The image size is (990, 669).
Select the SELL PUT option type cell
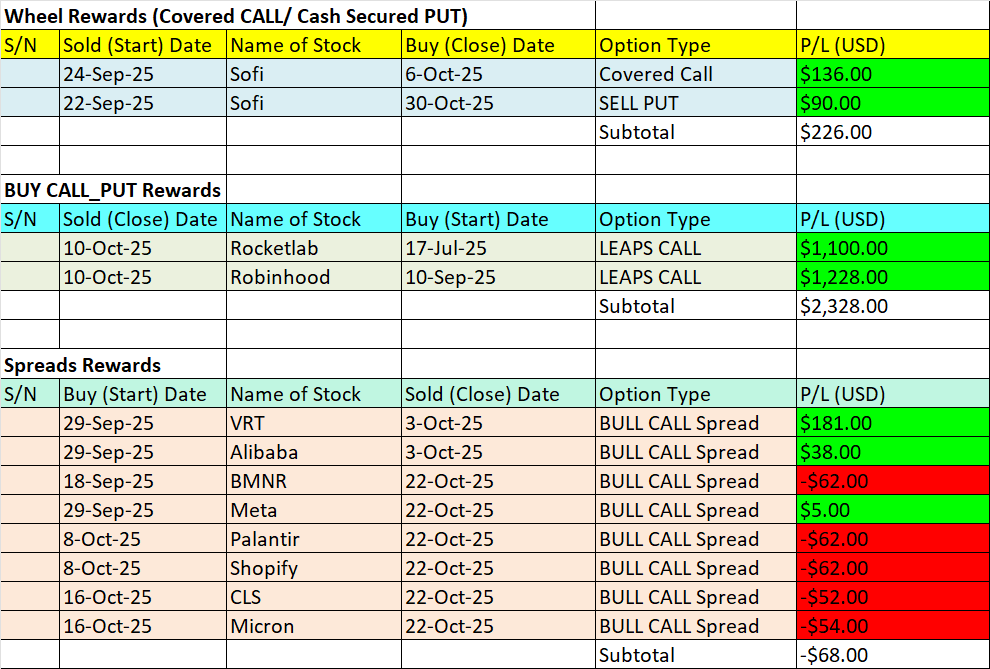tap(695, 103)
